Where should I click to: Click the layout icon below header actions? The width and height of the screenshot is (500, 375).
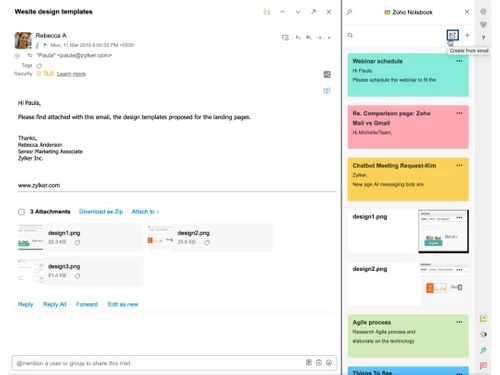tap(327, 74)
